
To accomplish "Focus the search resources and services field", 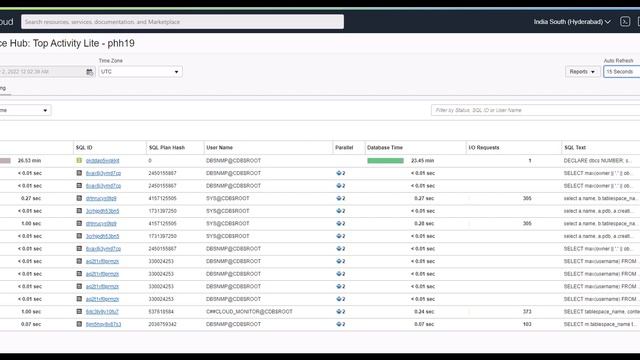I will pyautogui.click(x=182, y=22).
